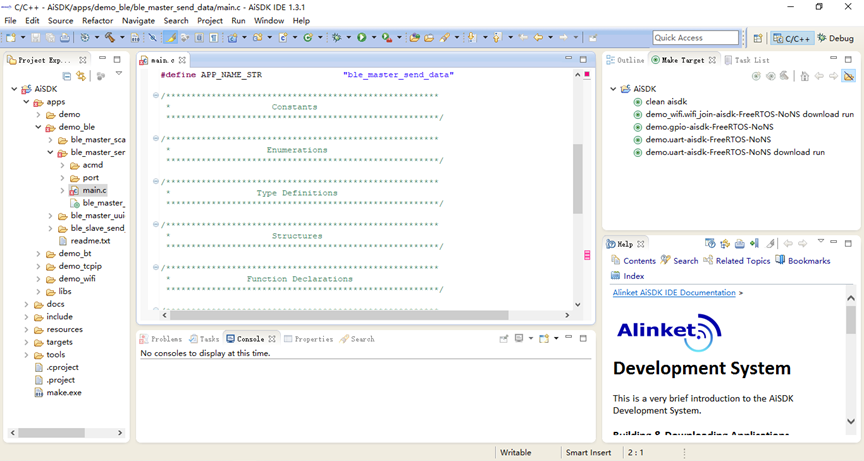The height and width of the screenshot is (461, 864).
Task: Expand the docs folder
Action: [x=26, y=304]
